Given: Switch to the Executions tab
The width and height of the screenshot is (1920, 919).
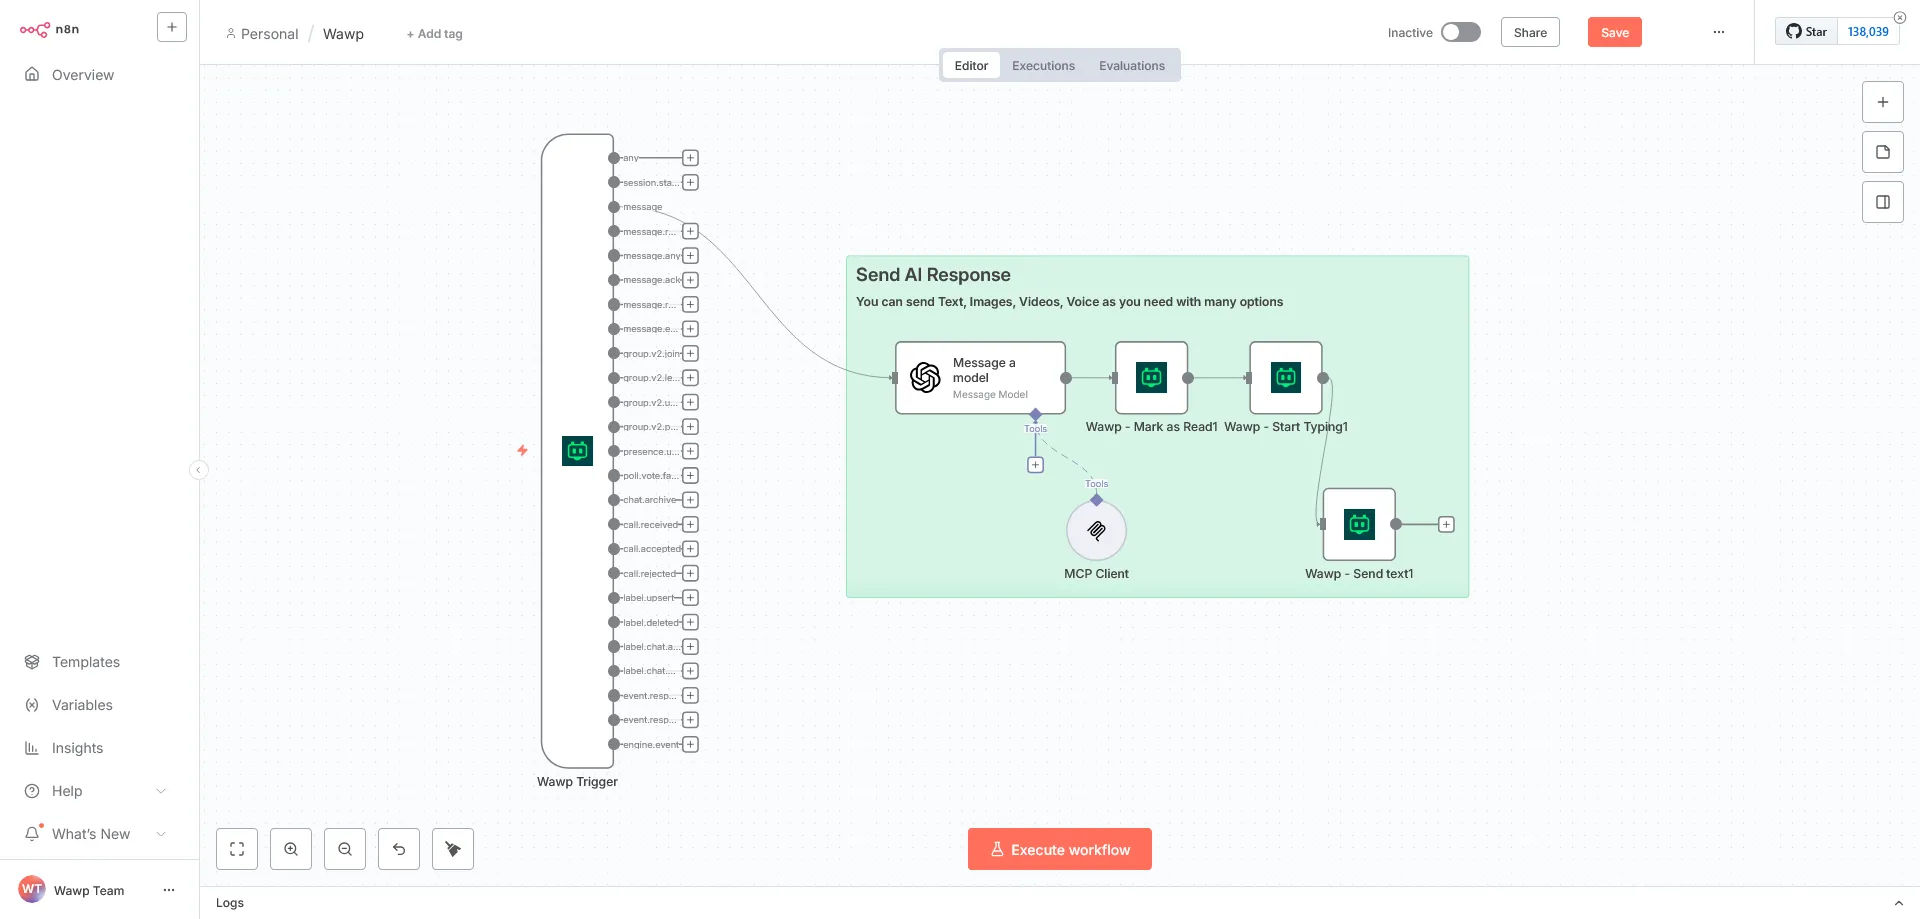Looking at the screenshot, I should (x=1043, y=66).
